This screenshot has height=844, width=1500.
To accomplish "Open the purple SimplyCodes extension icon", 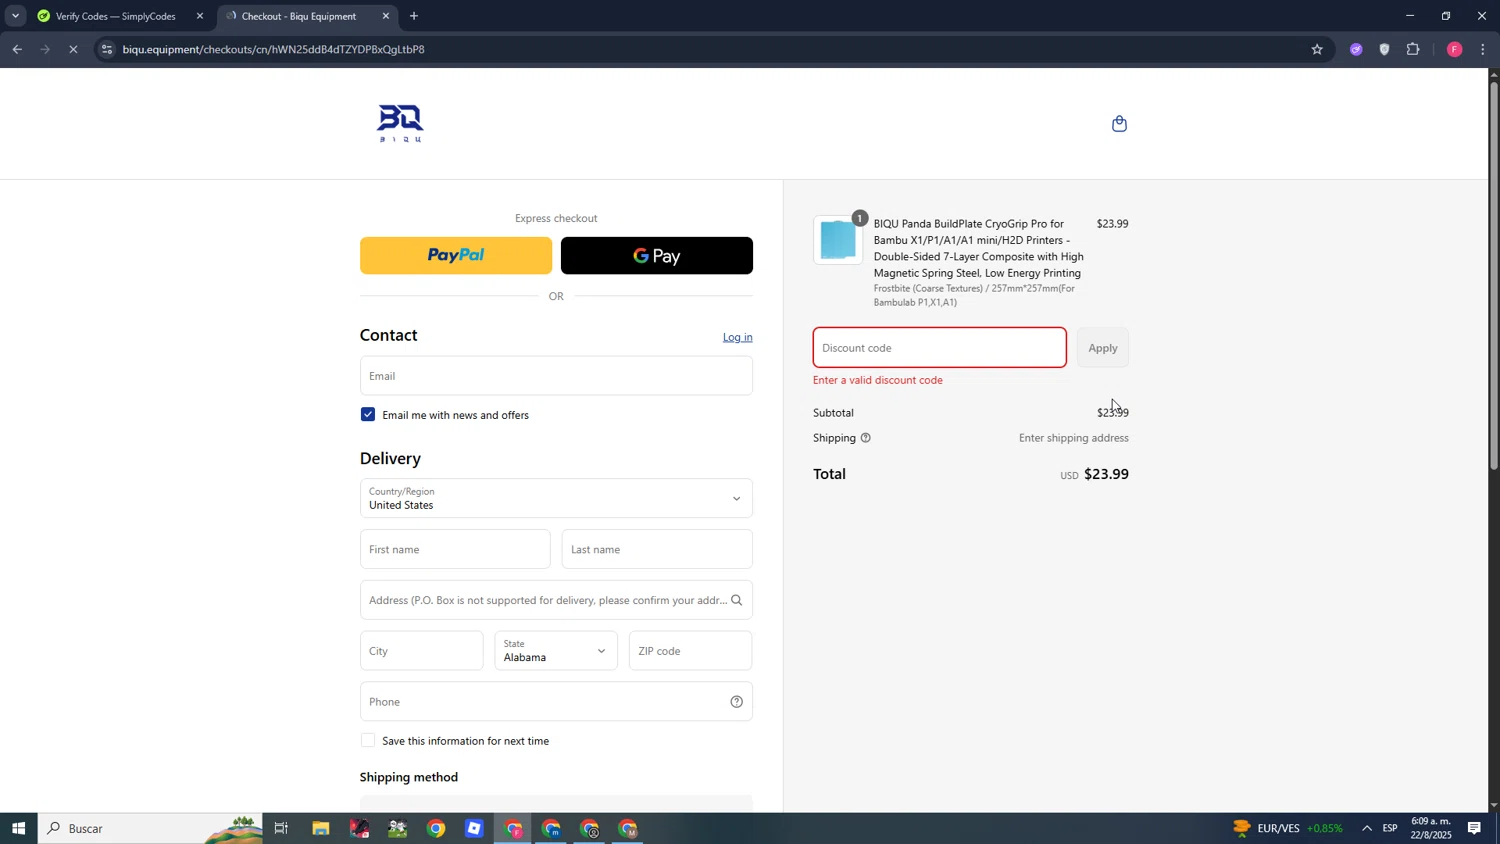I will [x=1356, y=49].
